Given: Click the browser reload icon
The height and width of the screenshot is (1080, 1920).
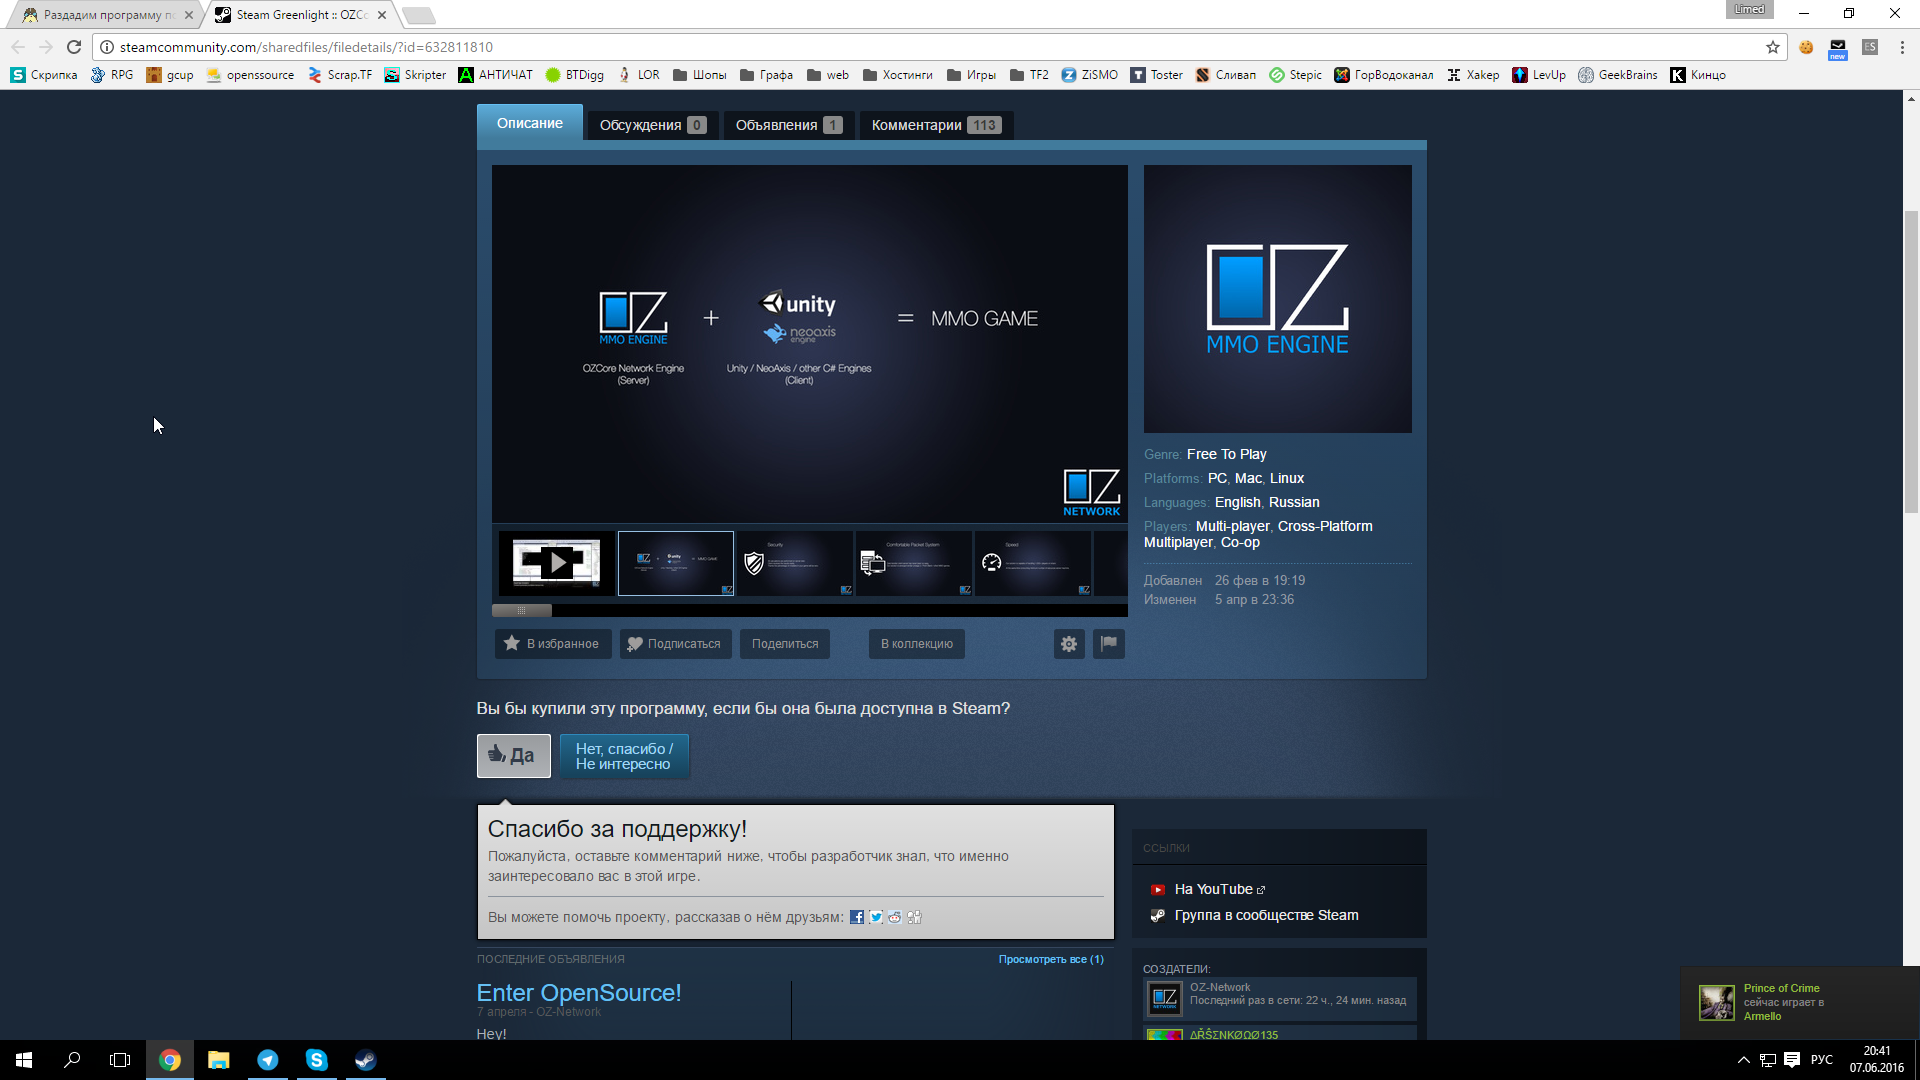Looking at the screenshot, I should point(74,47).
